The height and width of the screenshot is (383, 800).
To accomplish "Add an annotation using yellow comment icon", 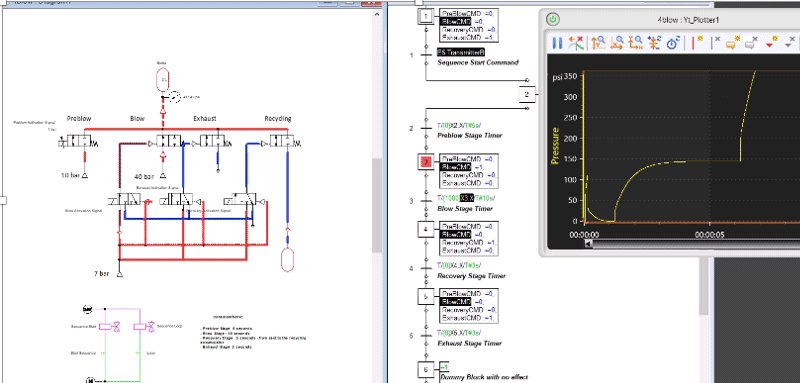I will (x=733, y=43).
